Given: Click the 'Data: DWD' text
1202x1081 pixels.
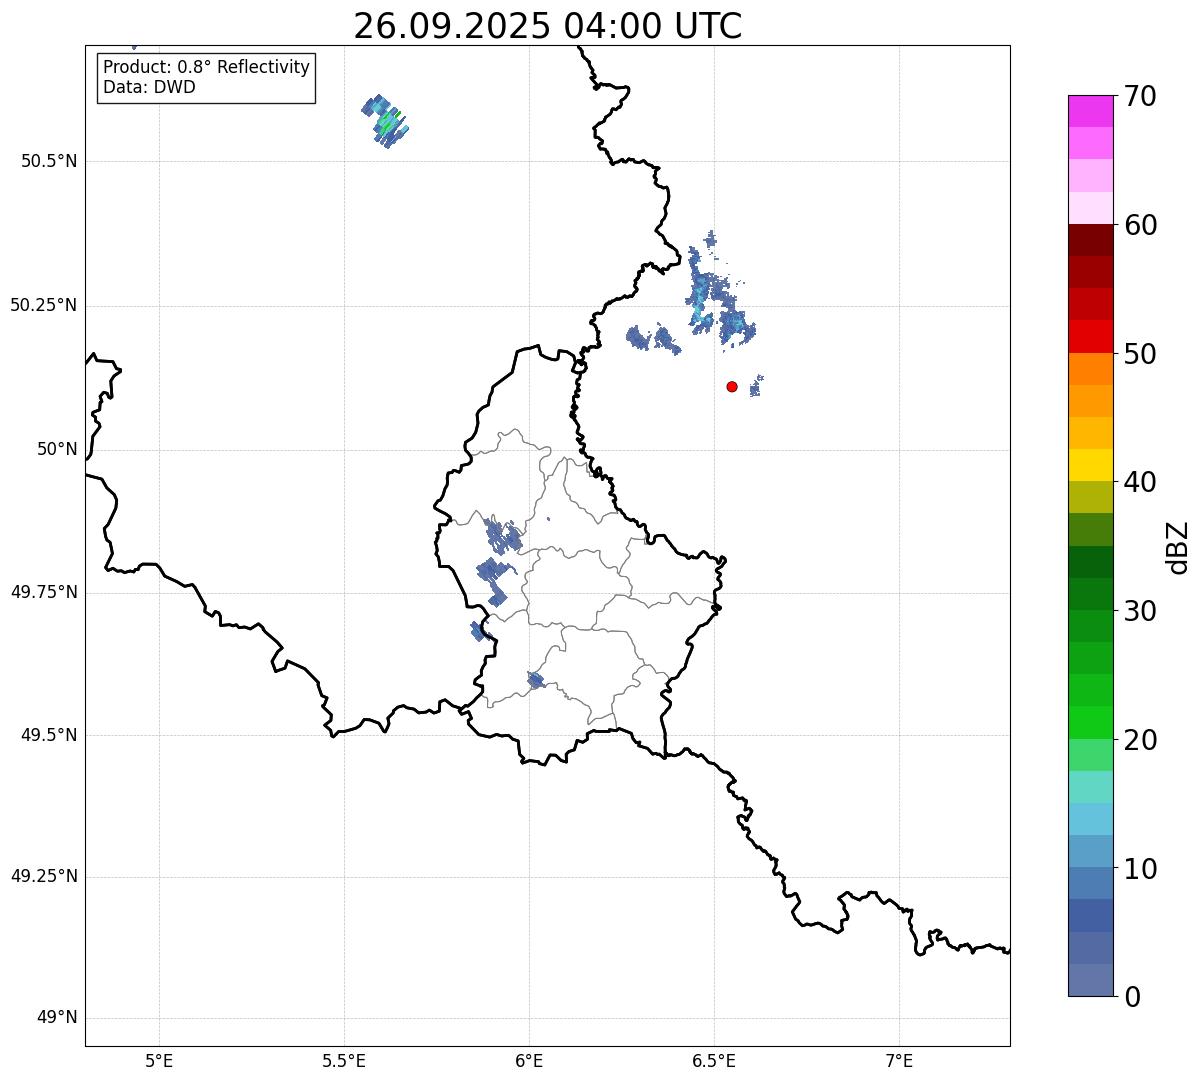Looking at the screenshot, I should click(x=149, y=87).
